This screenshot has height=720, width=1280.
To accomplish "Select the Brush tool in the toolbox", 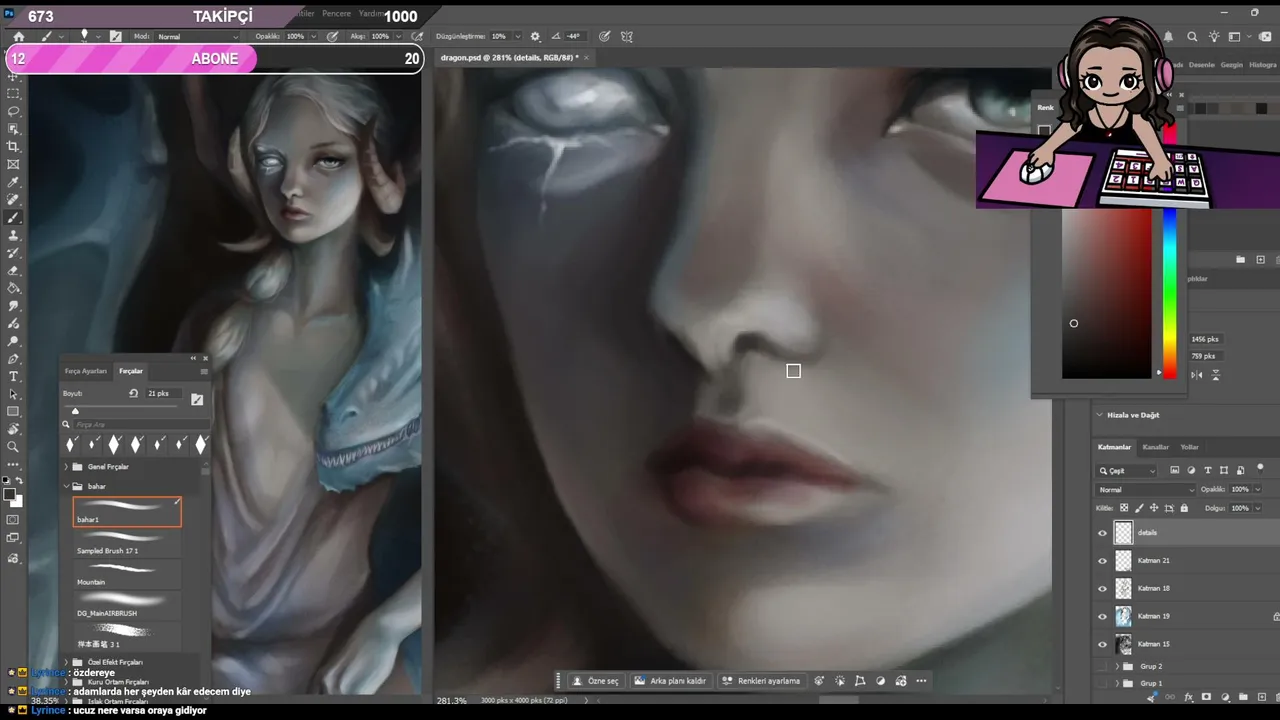I will (x=13, y=218).
